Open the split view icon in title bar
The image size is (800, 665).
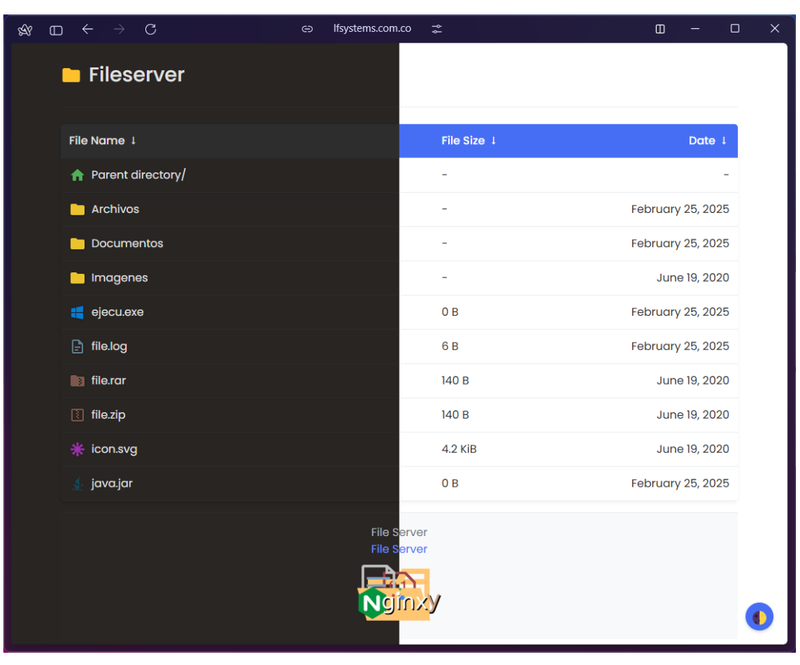pyautogui.click(x=660, y=29)
